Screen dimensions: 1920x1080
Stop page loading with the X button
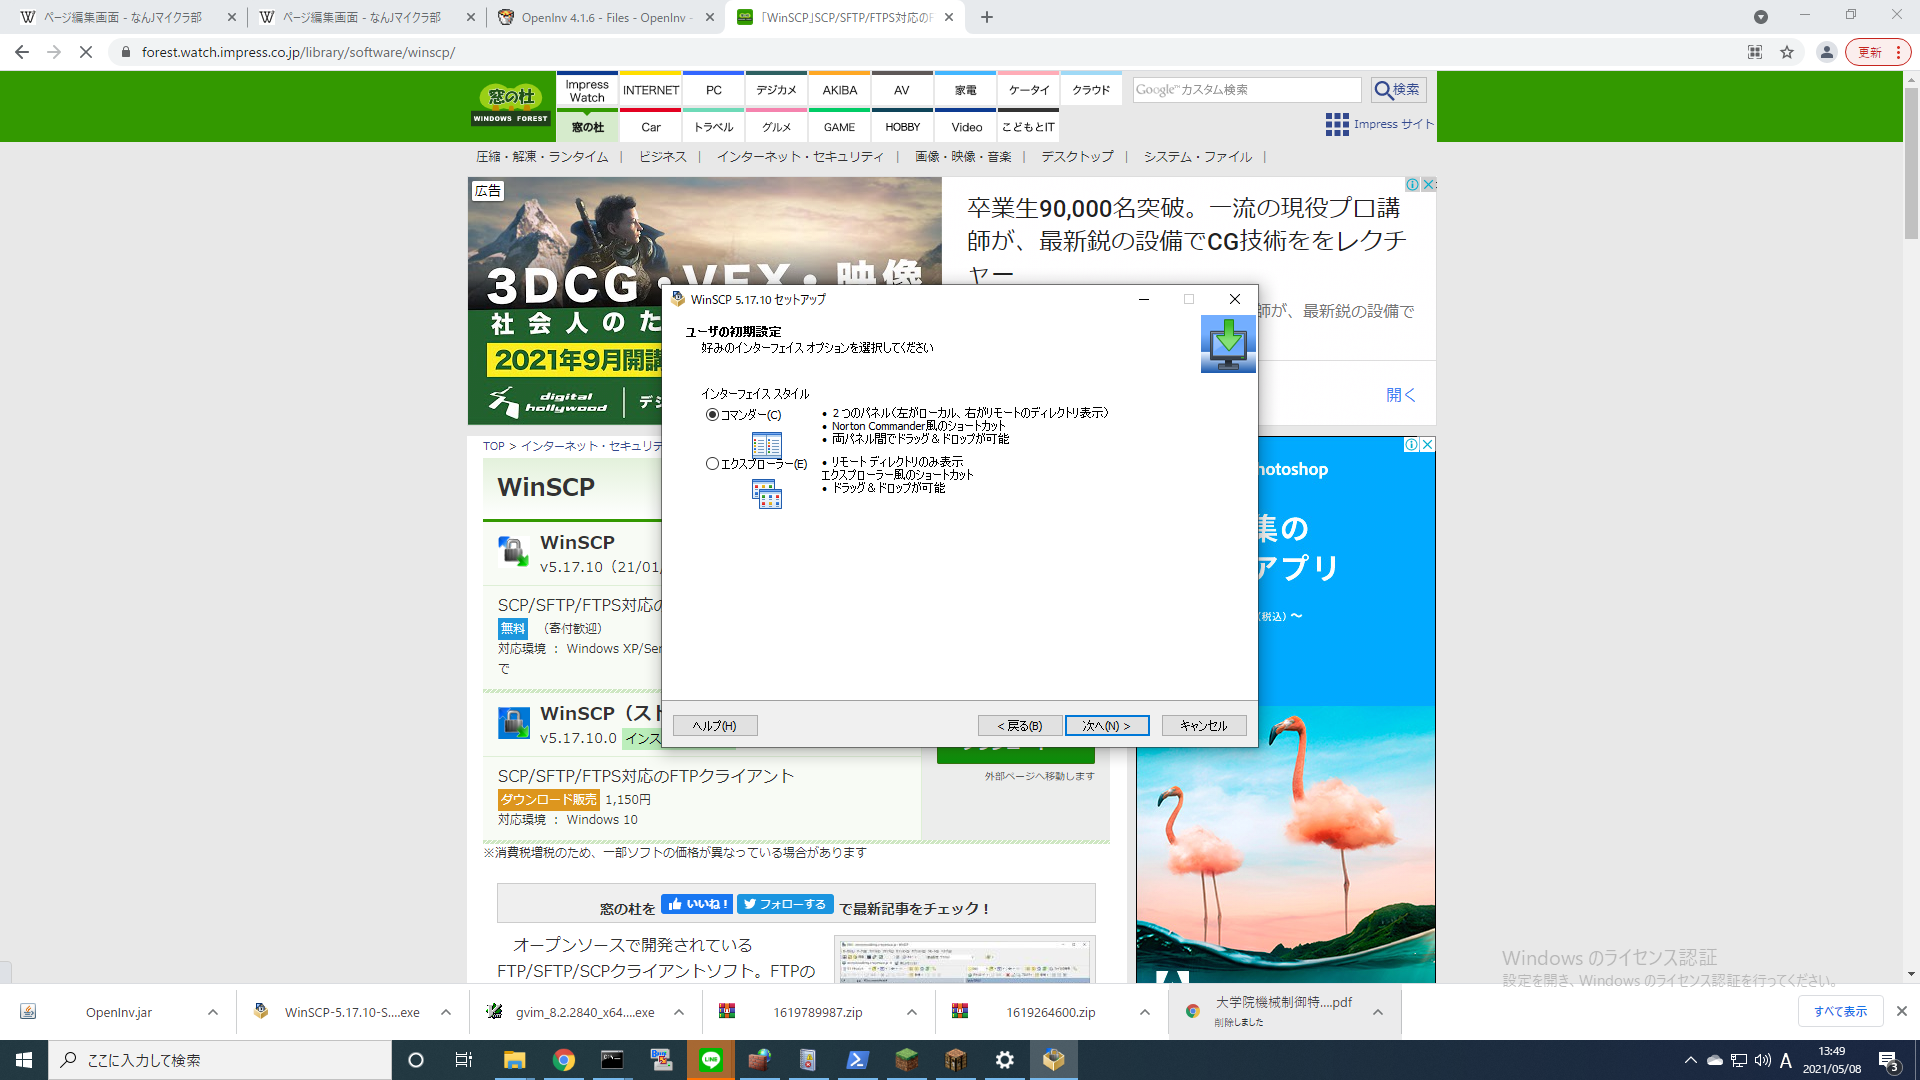pyautogui.click(x=86, y=52)
